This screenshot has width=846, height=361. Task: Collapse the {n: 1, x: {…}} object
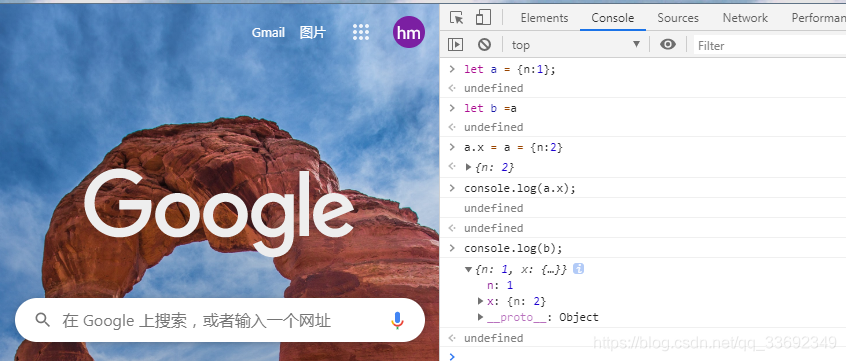[468, 269]
